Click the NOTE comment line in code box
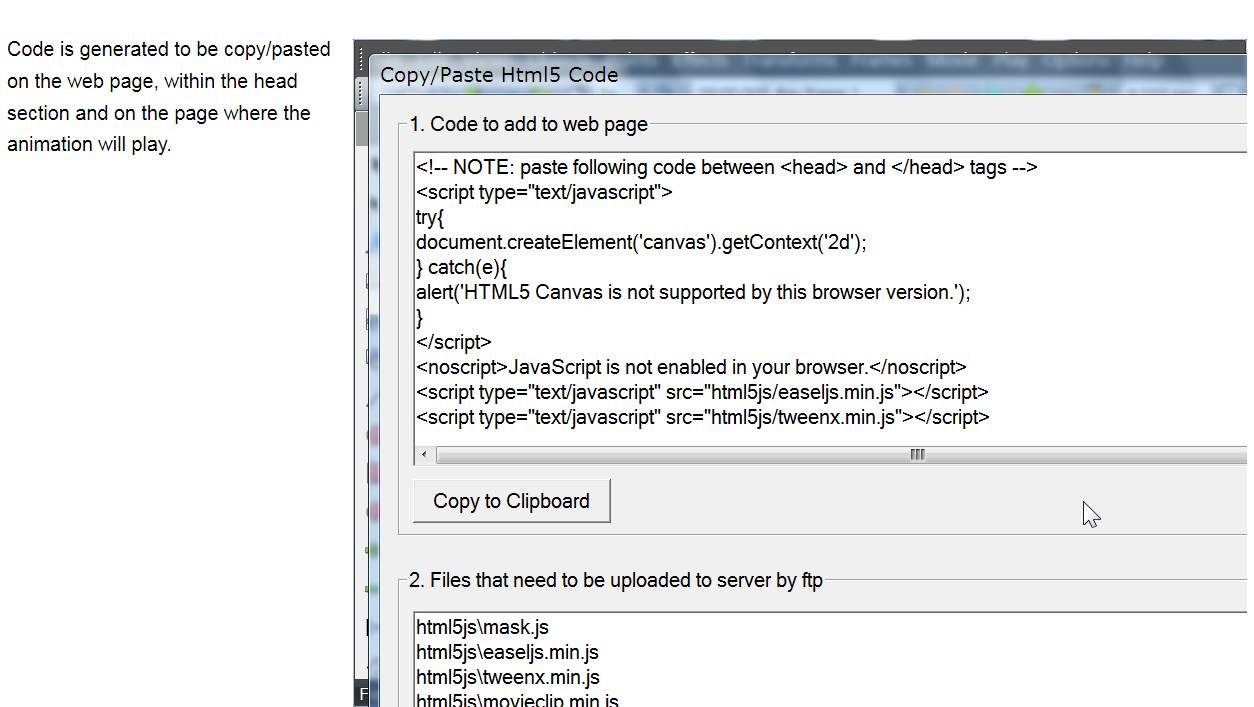 727,167
